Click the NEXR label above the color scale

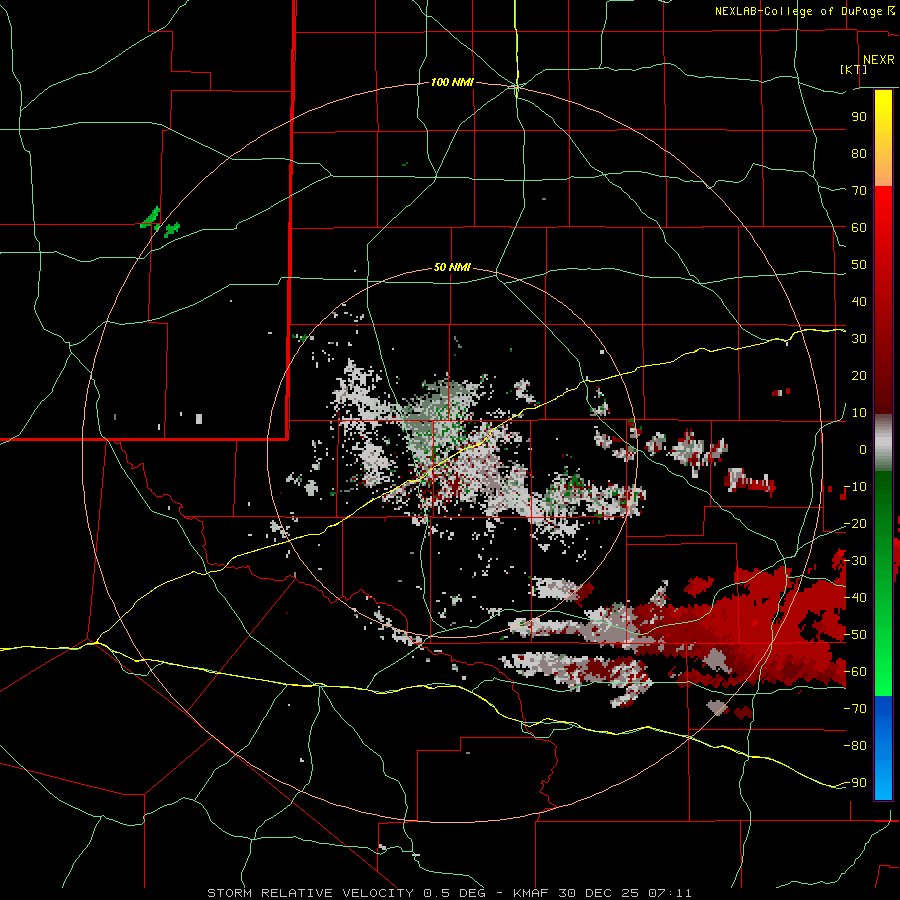[878, 60]
